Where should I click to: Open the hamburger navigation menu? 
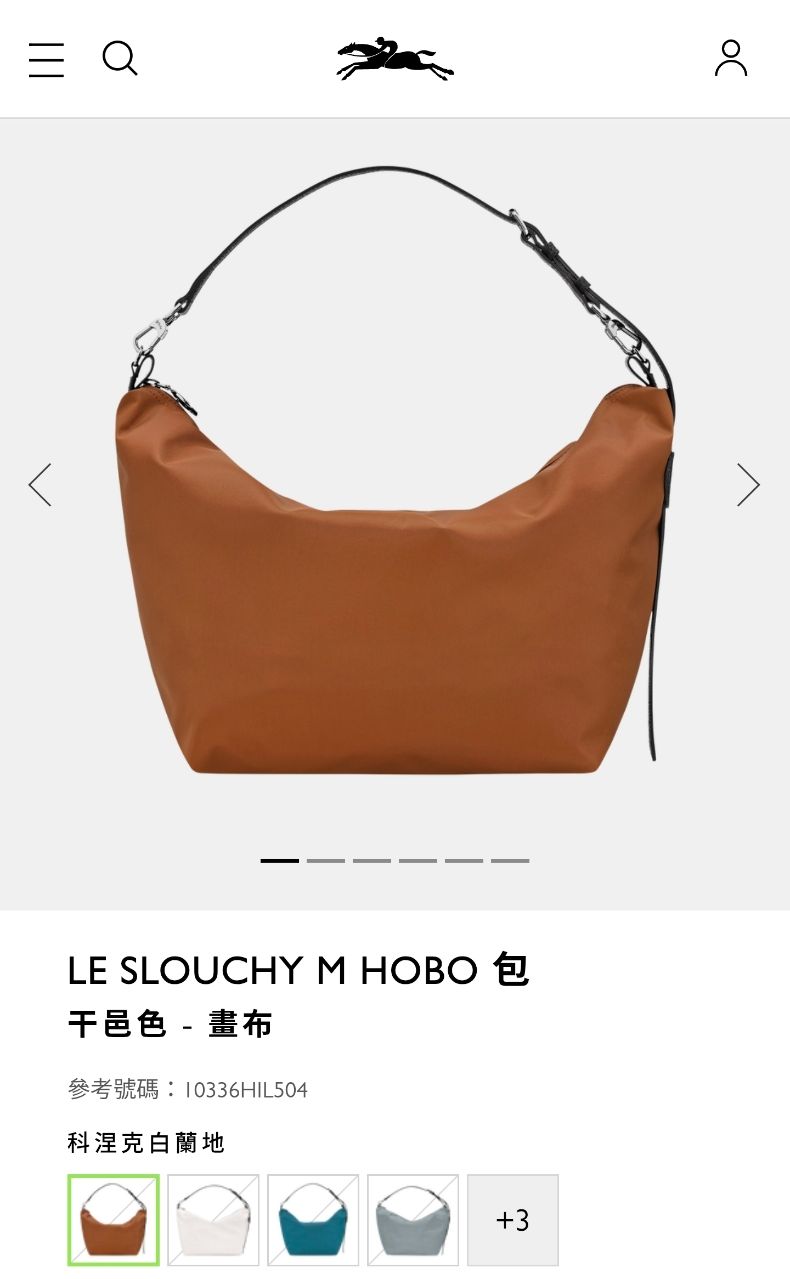pyautogui.click(x=46, y=60)
